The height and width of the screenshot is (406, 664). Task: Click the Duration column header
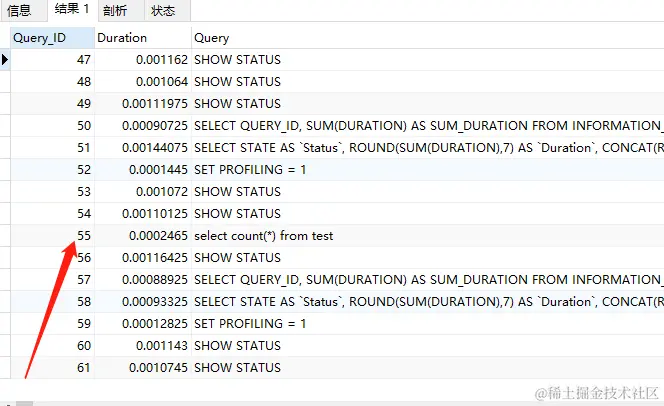(x=143, y=38)
